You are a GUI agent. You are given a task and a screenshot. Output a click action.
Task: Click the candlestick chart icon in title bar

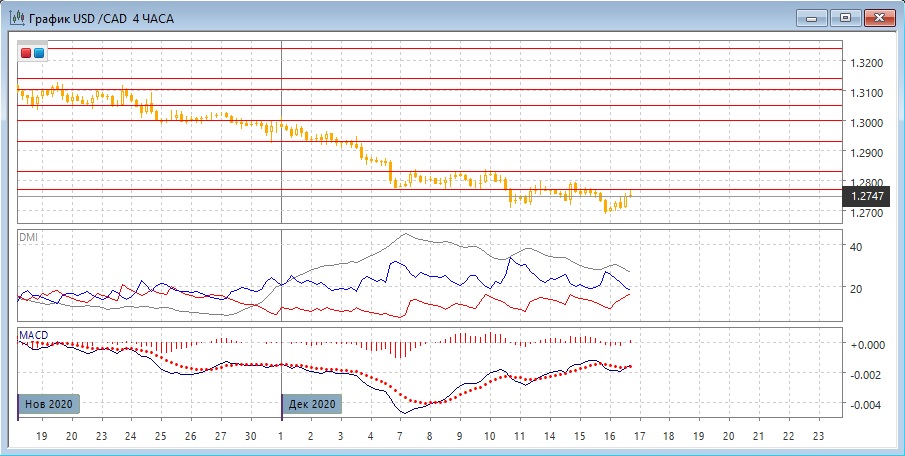click(17, 18)
